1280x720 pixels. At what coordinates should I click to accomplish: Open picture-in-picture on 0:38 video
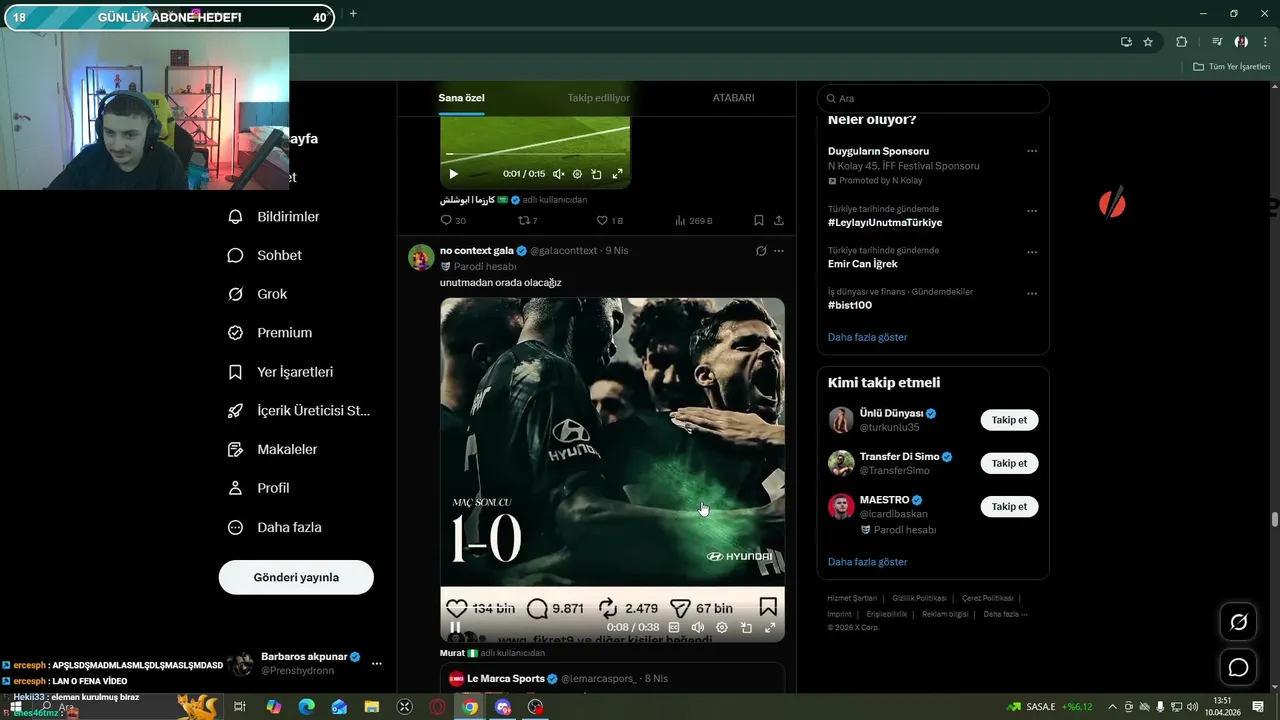pyautogui.click(x=746, y=628)
